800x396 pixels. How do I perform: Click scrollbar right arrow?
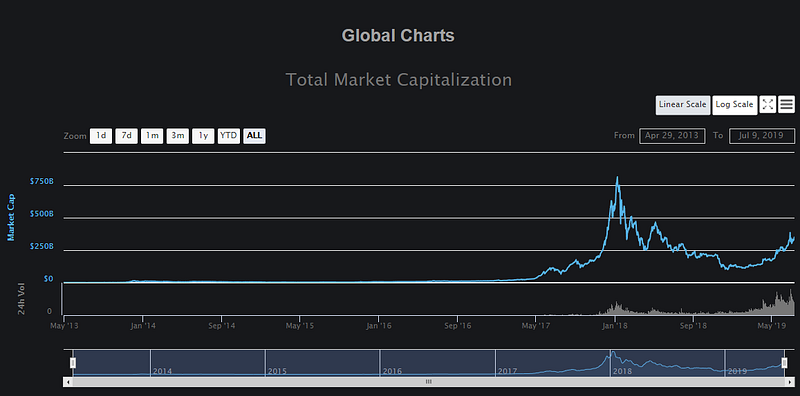tap(790, 381)
